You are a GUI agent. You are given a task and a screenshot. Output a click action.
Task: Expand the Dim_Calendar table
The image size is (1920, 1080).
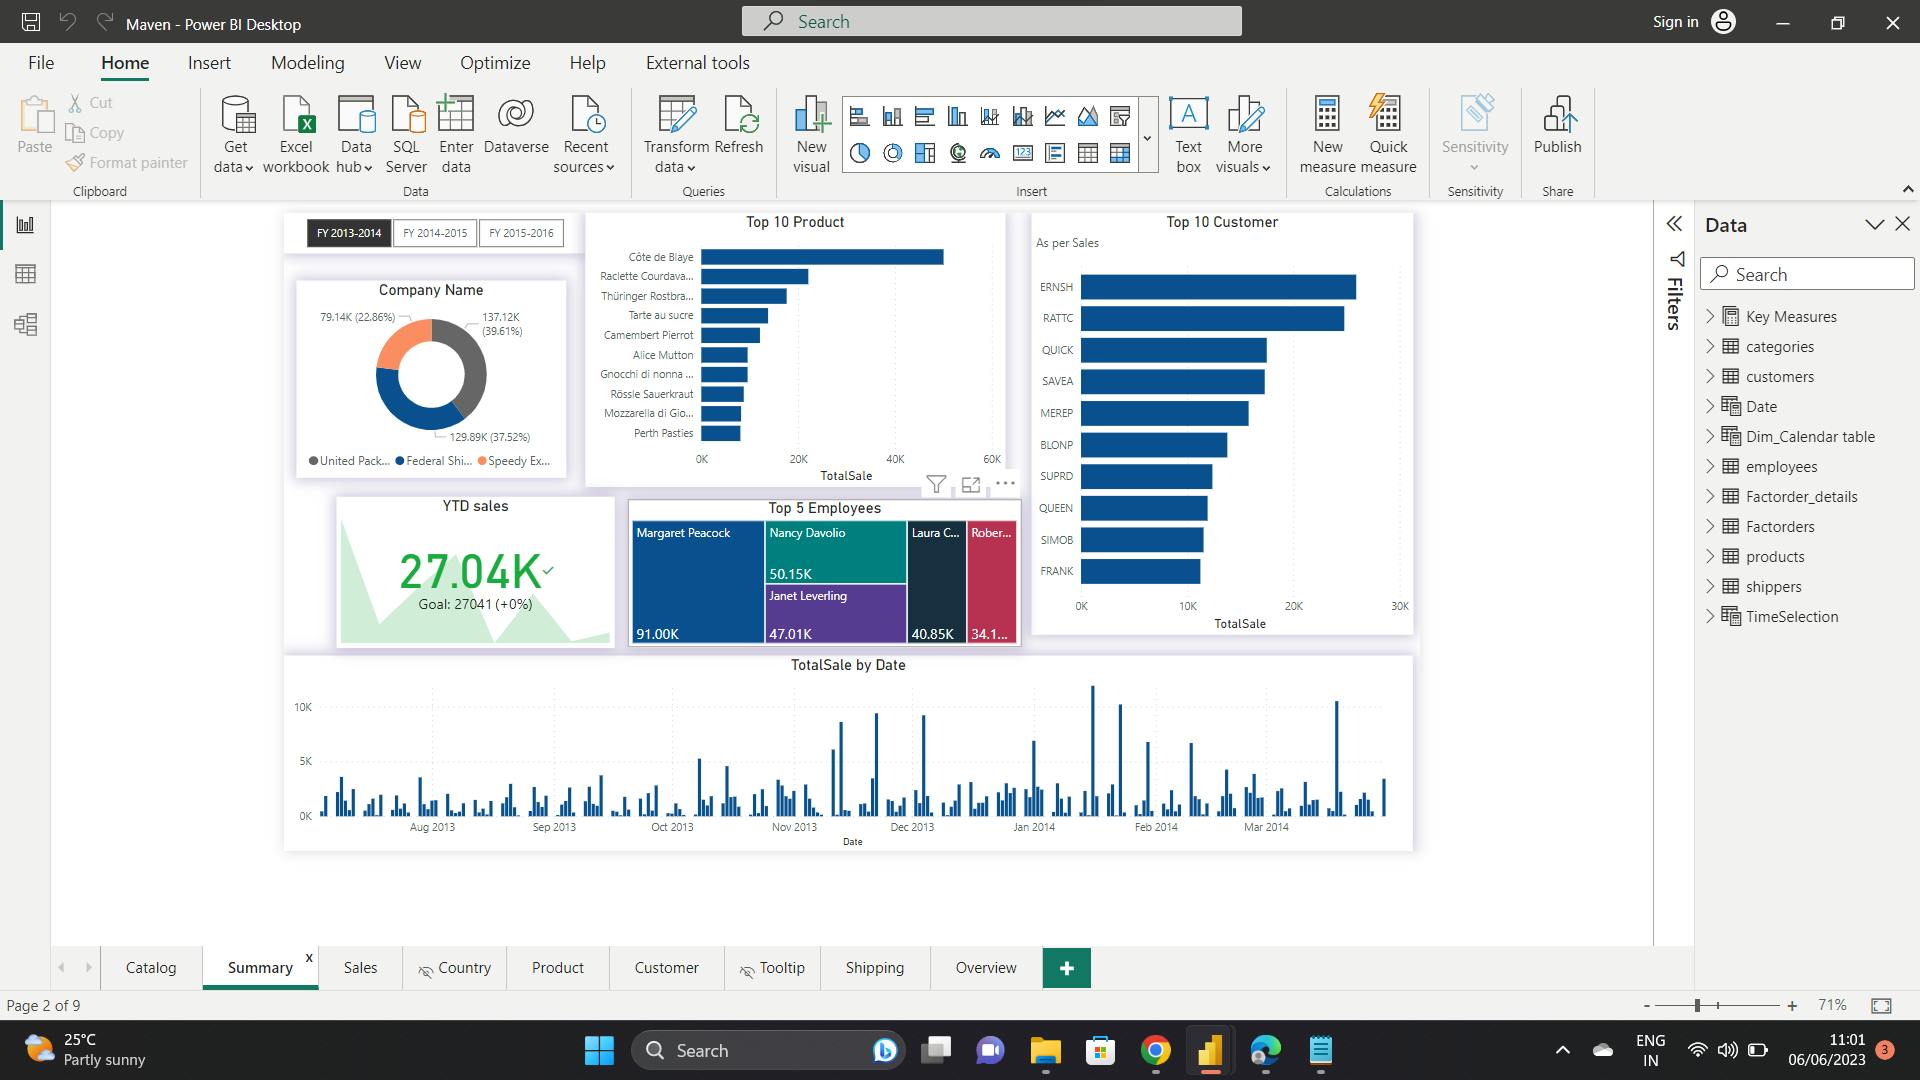[1710, 436]
